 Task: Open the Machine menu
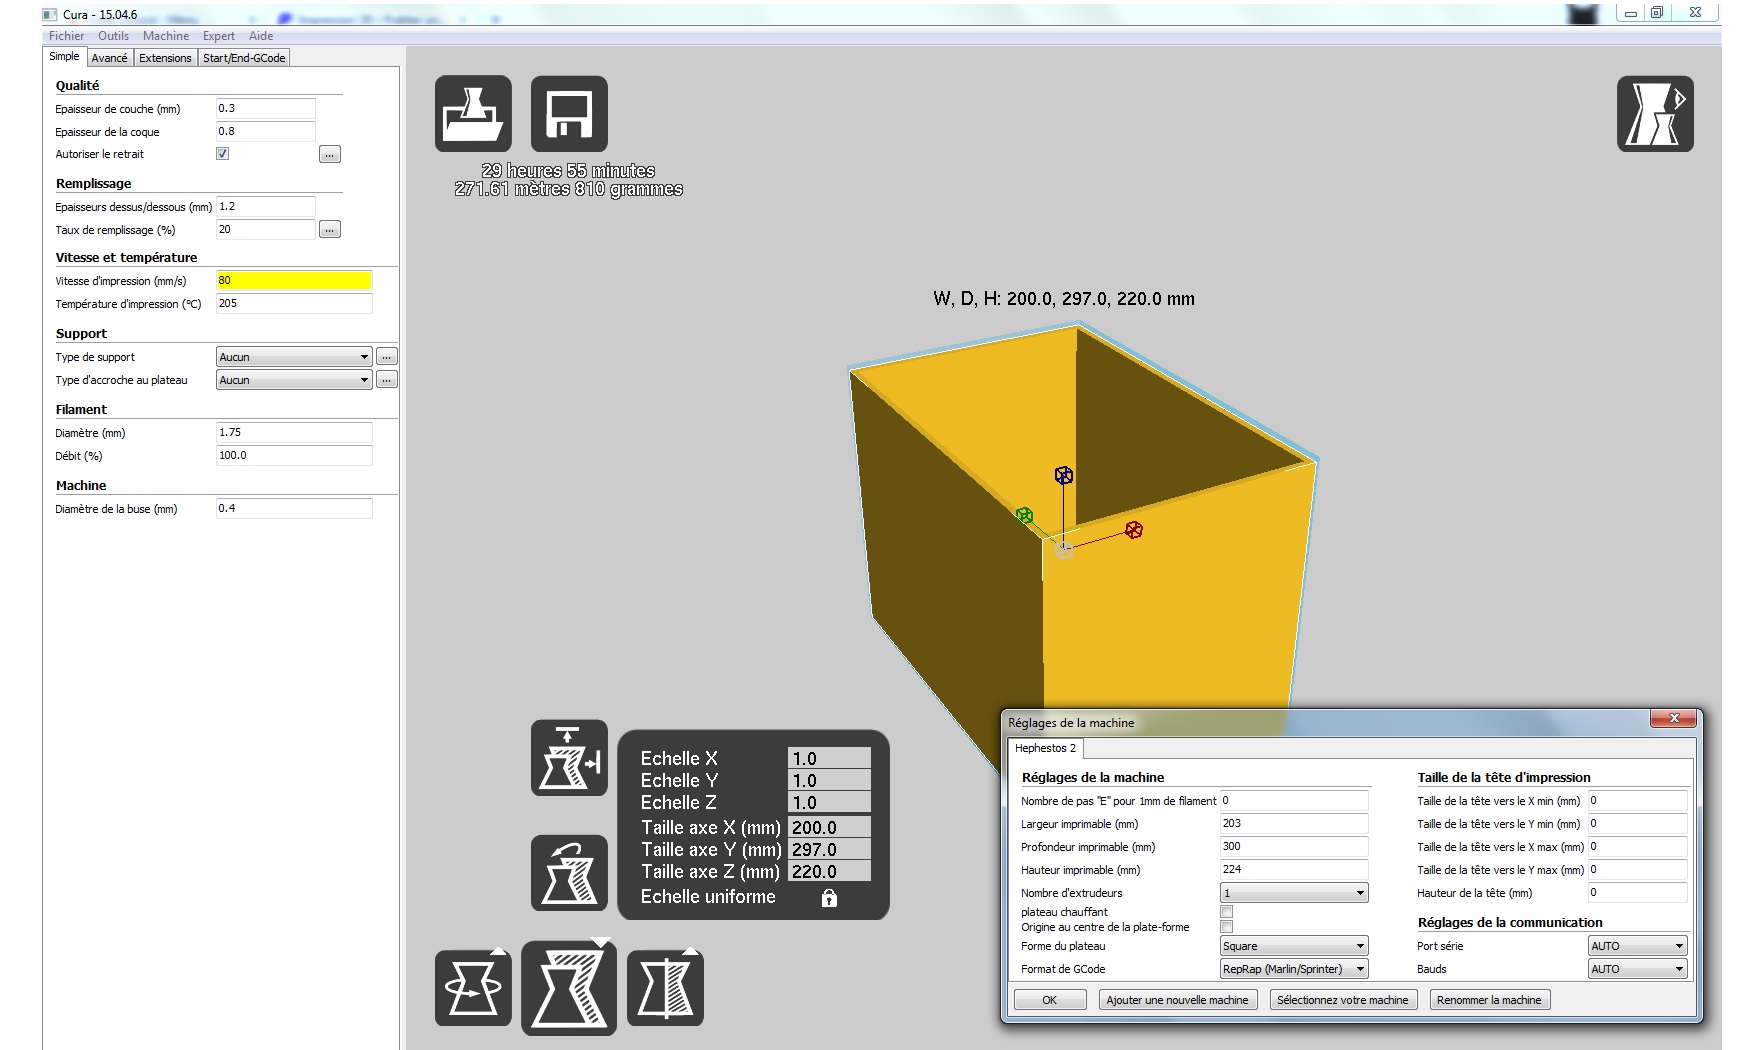(165, 36)
